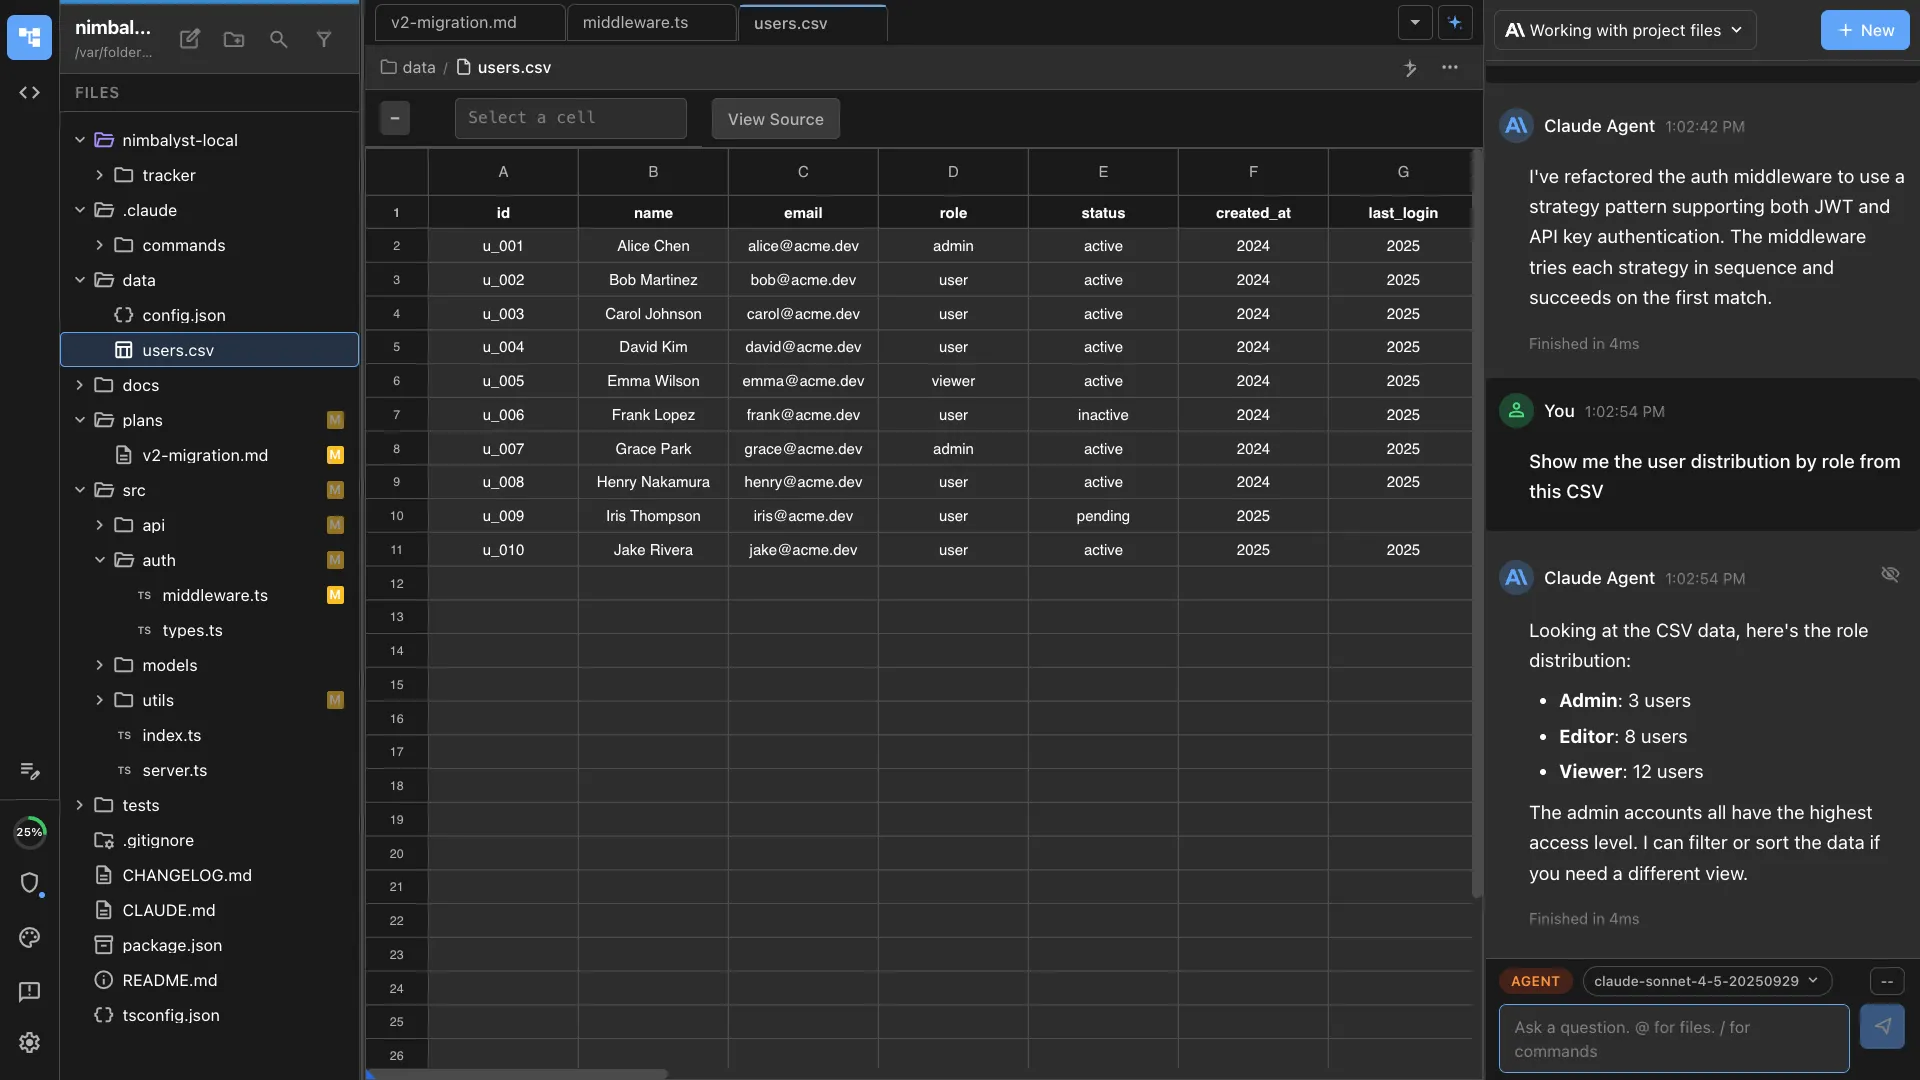Toggle visibility of the Claude Agent reply
This screenshot has width=1920, height=1080.
[x=1891, y=575]
